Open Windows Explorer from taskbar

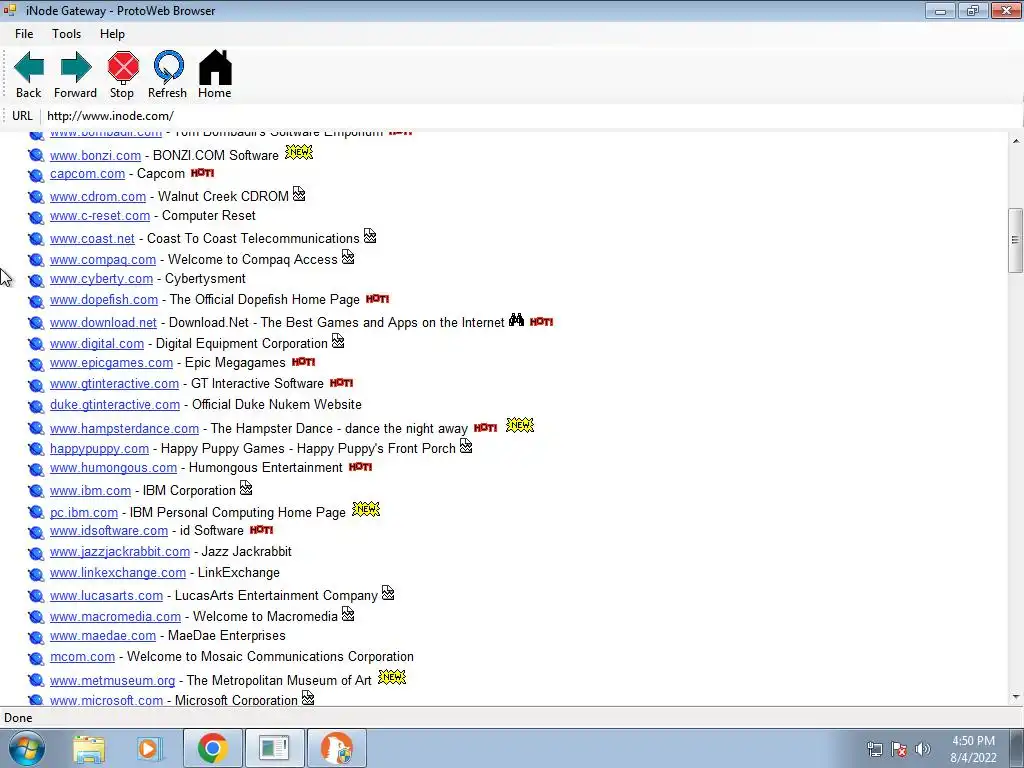tap(89, 748)
